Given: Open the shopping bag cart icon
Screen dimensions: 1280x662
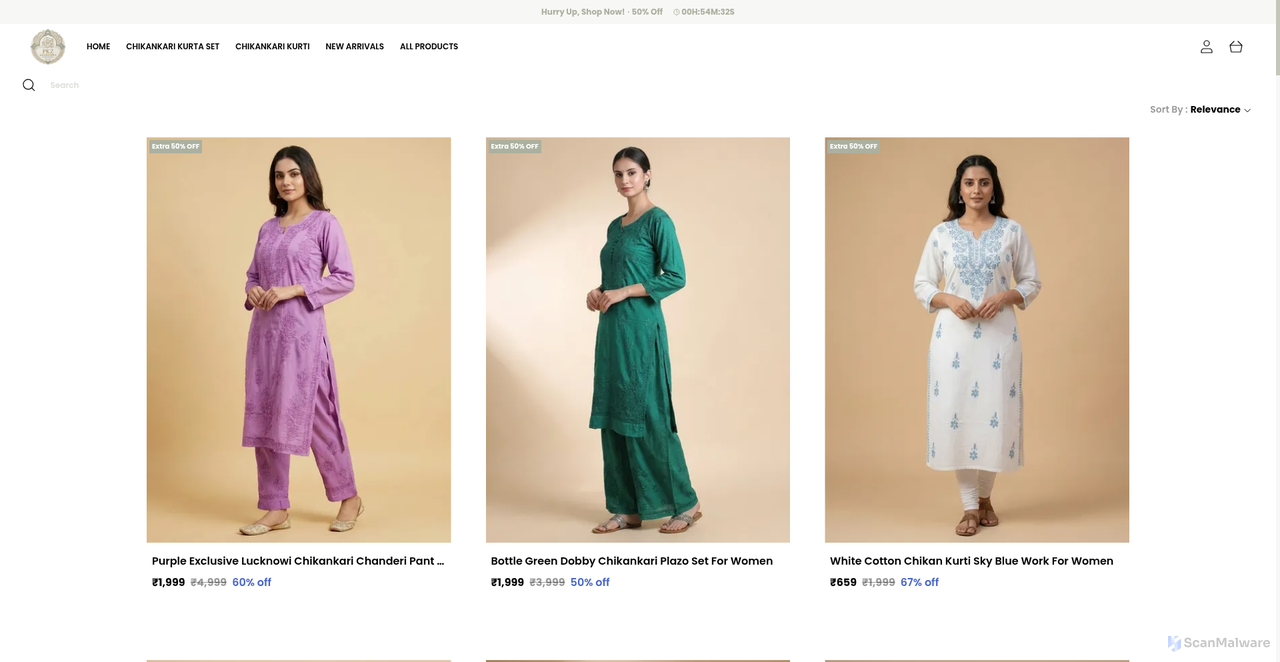Looking at the screenshot, I should click(x=1236, y=47).
